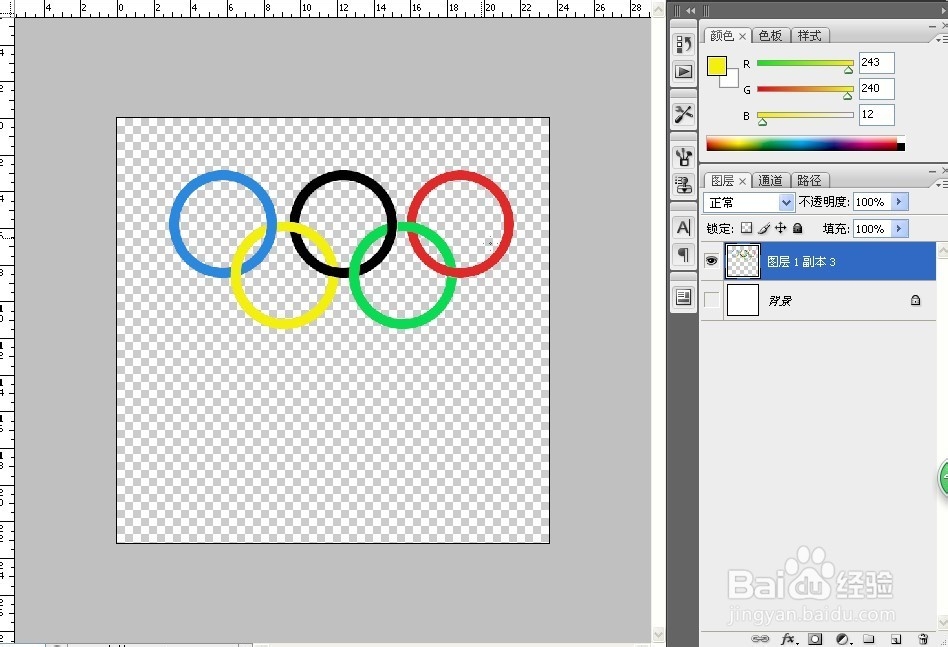Image resolution: width=948 pixels, height=647 pixels.
Task: Minimize the Color panel group
Action: [x=932, y=27]
